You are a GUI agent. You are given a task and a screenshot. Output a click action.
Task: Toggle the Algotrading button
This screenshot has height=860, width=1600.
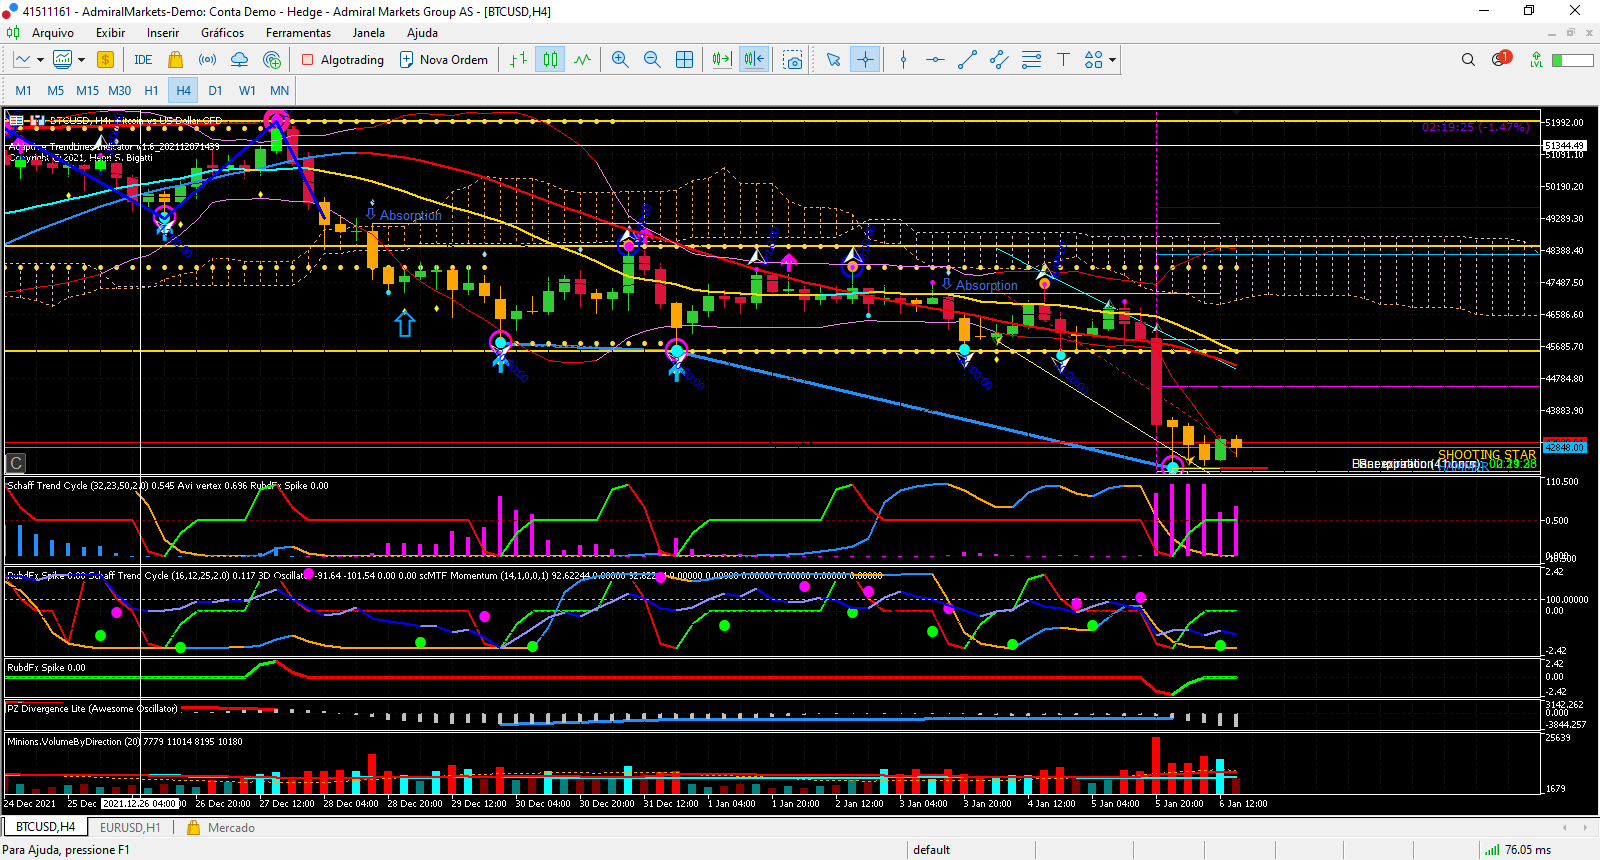343,60
